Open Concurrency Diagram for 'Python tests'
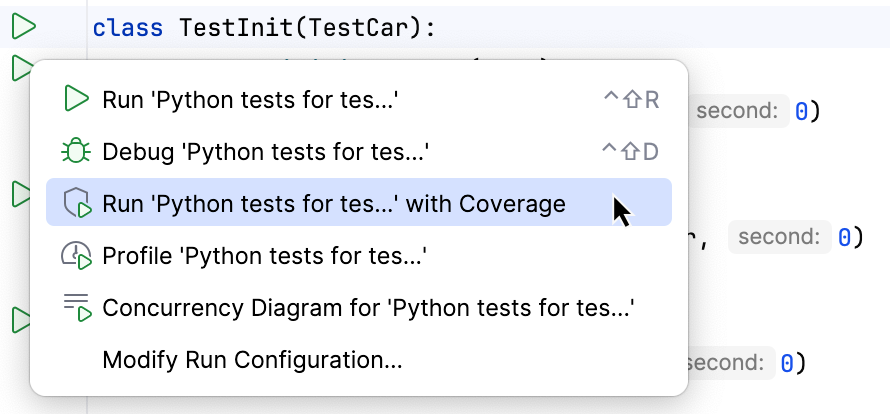 pyautogui.click(x=369, y=307)
